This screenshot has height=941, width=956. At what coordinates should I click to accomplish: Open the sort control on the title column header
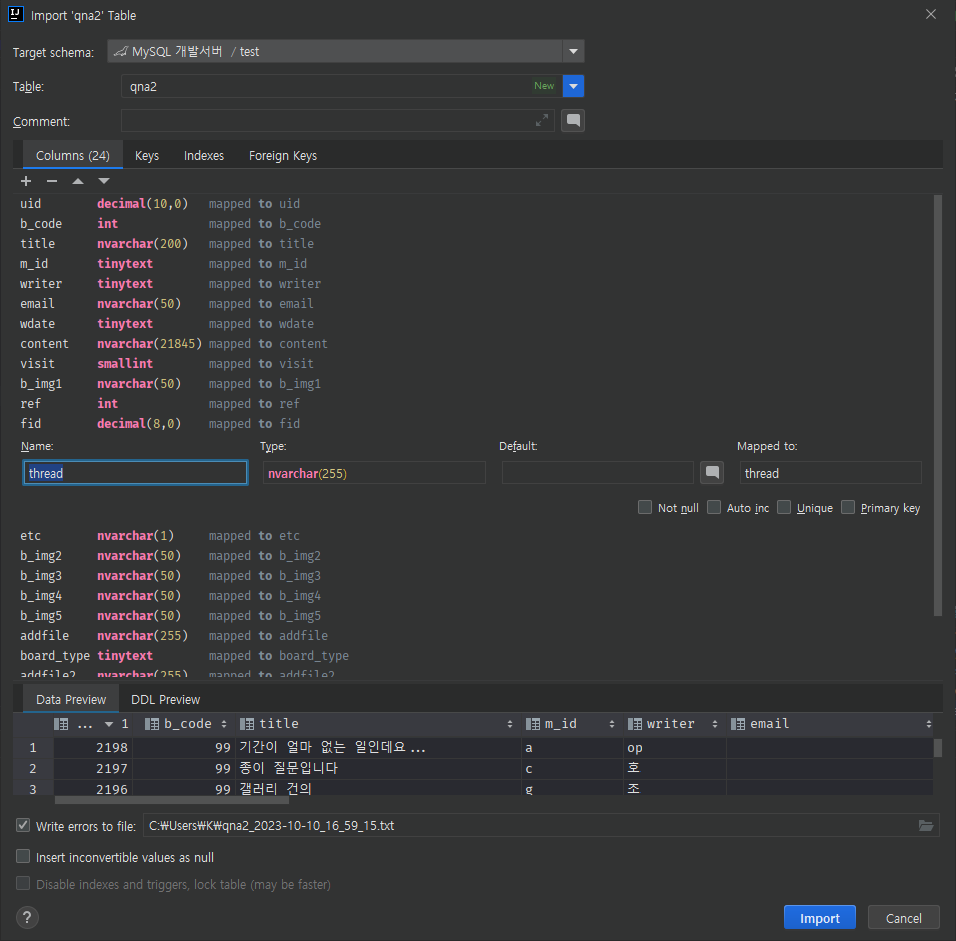click(511, 723)
